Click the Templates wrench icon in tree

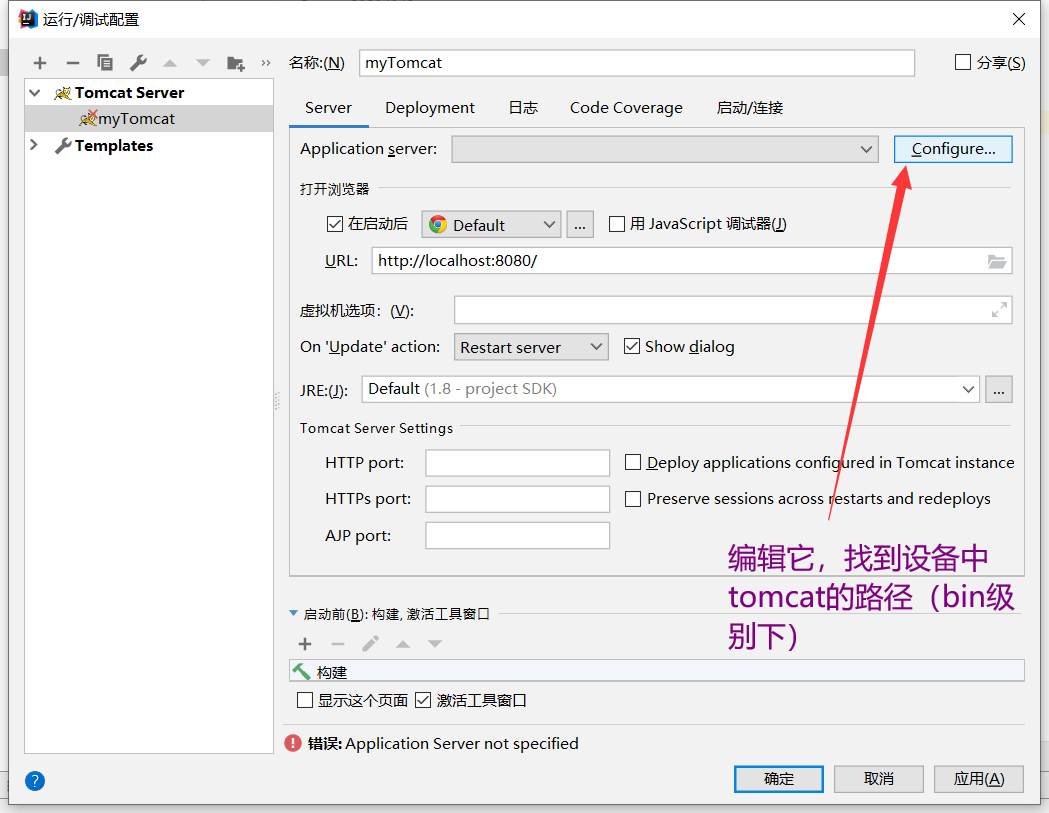tap(63, 145)
